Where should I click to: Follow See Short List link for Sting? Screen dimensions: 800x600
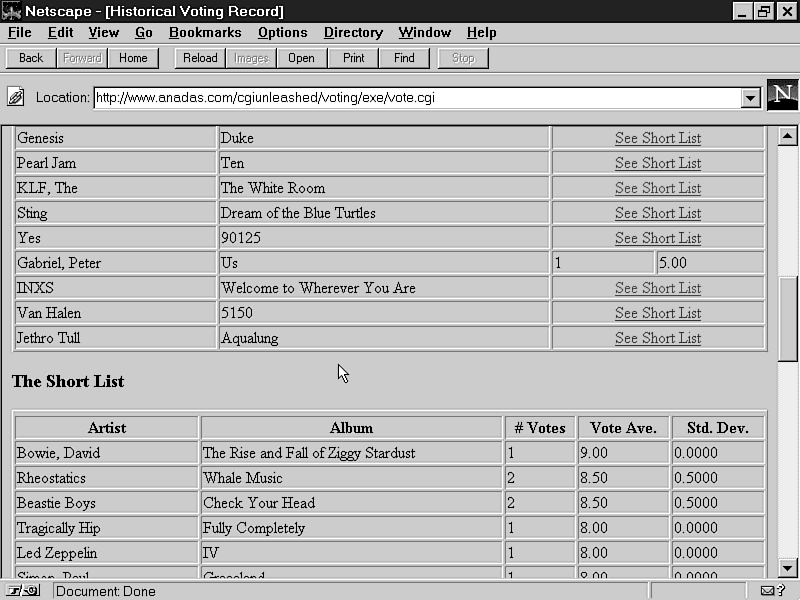pos(658,213)
